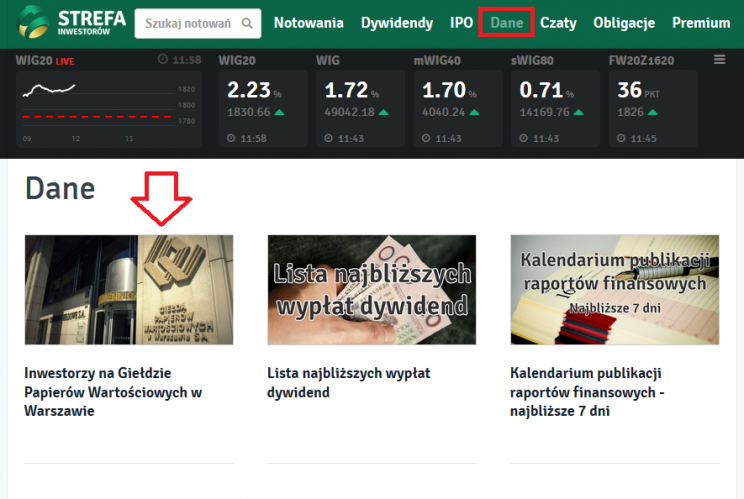The image size is (744, 499).
Task: Click the Strefa Inwestorów logo
Action: pyautogui.click(x=72, y=23)
